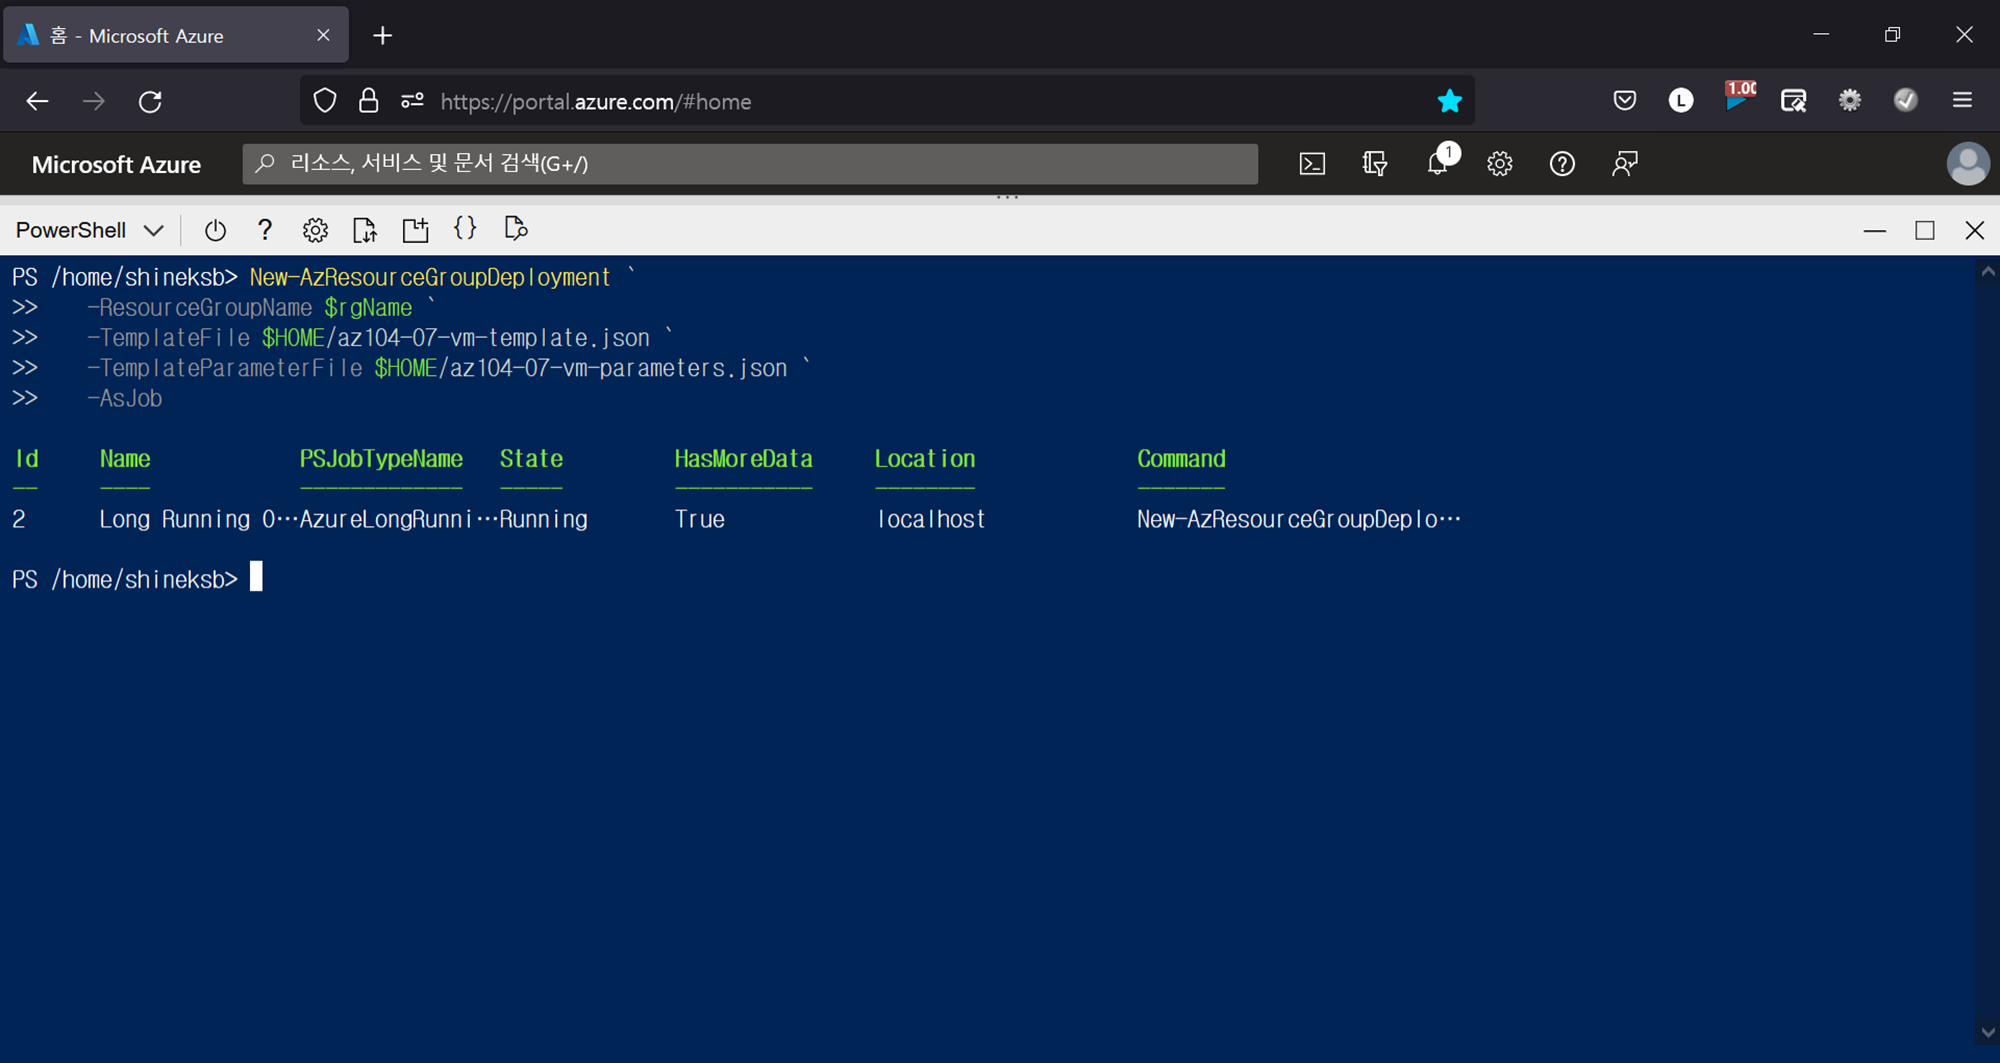2000x1063 pixels.
Task: Click the Azure feedback icon
Action: point(1625,164)
